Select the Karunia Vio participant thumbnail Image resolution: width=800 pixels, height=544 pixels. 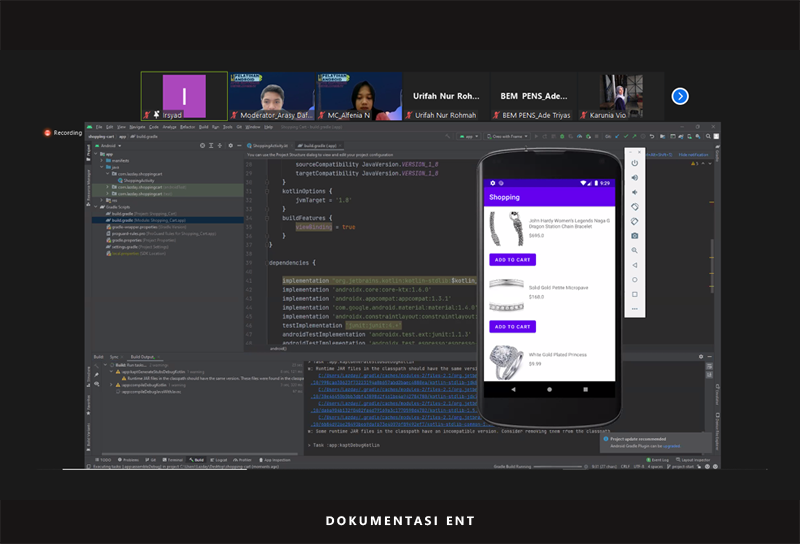tap(621, 96)
